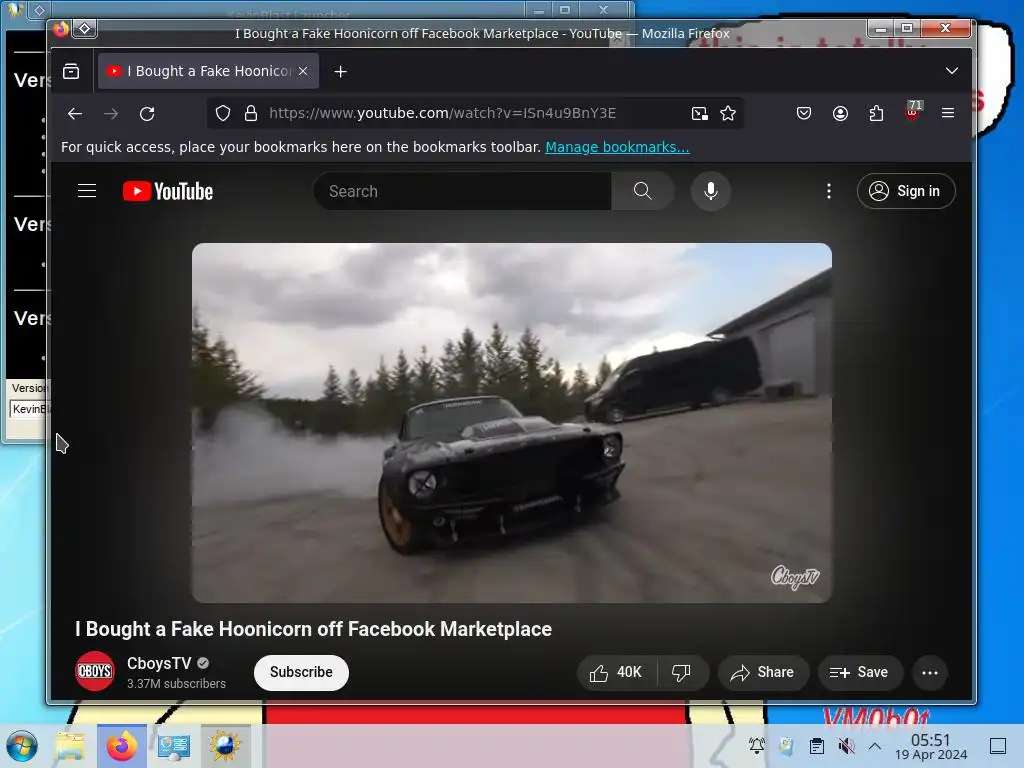Image resolution: width=1024 pixels, height=768 pixels.
Task: Sign in to YouTube
Action: point(906,191)
